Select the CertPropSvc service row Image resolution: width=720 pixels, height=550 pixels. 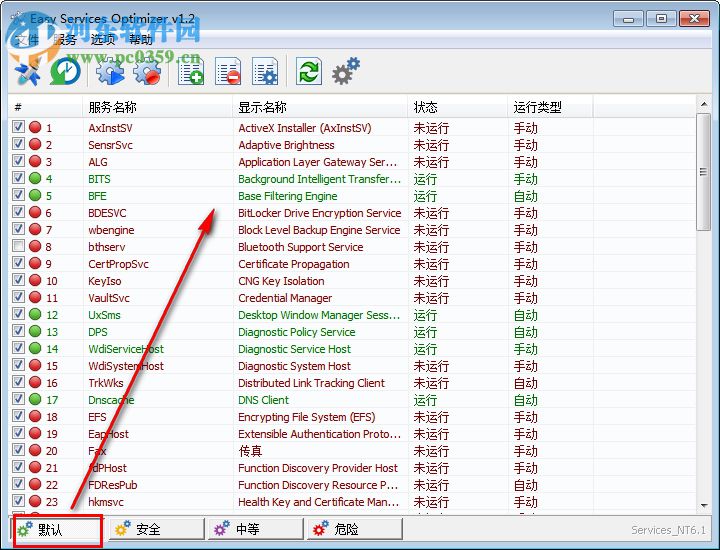352,263
